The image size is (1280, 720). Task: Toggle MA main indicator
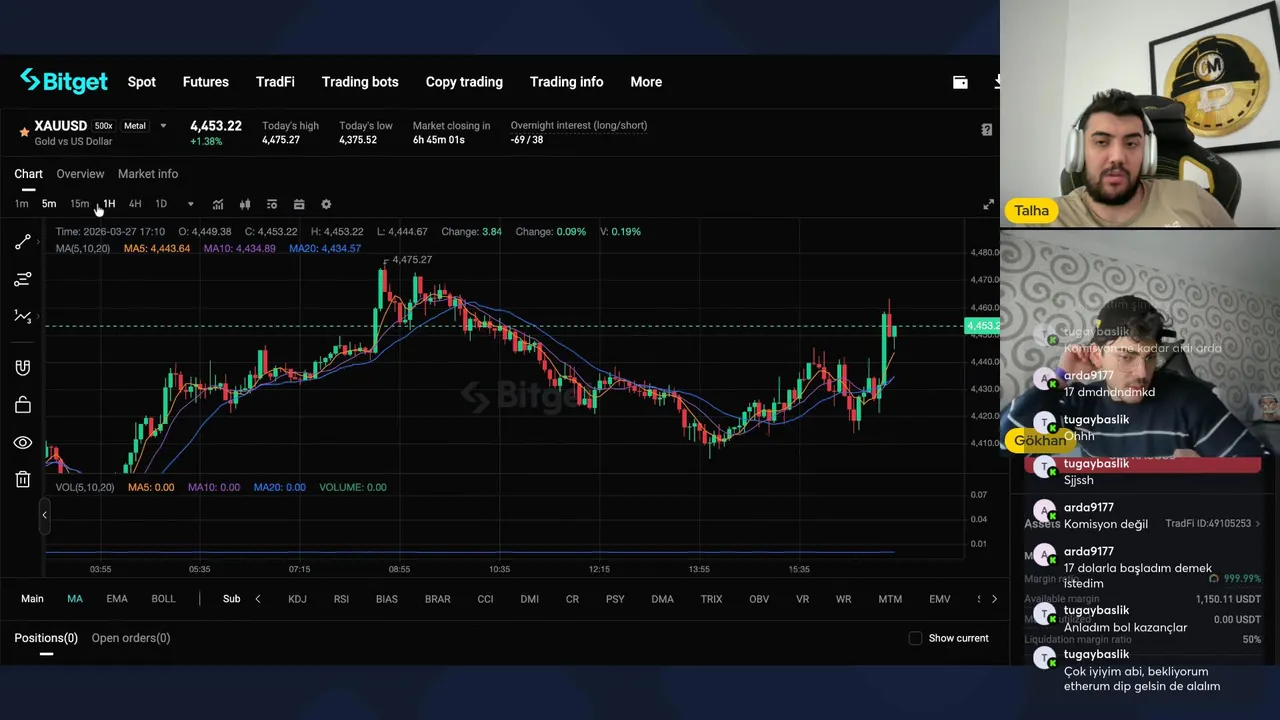click(x=75, y=599)
